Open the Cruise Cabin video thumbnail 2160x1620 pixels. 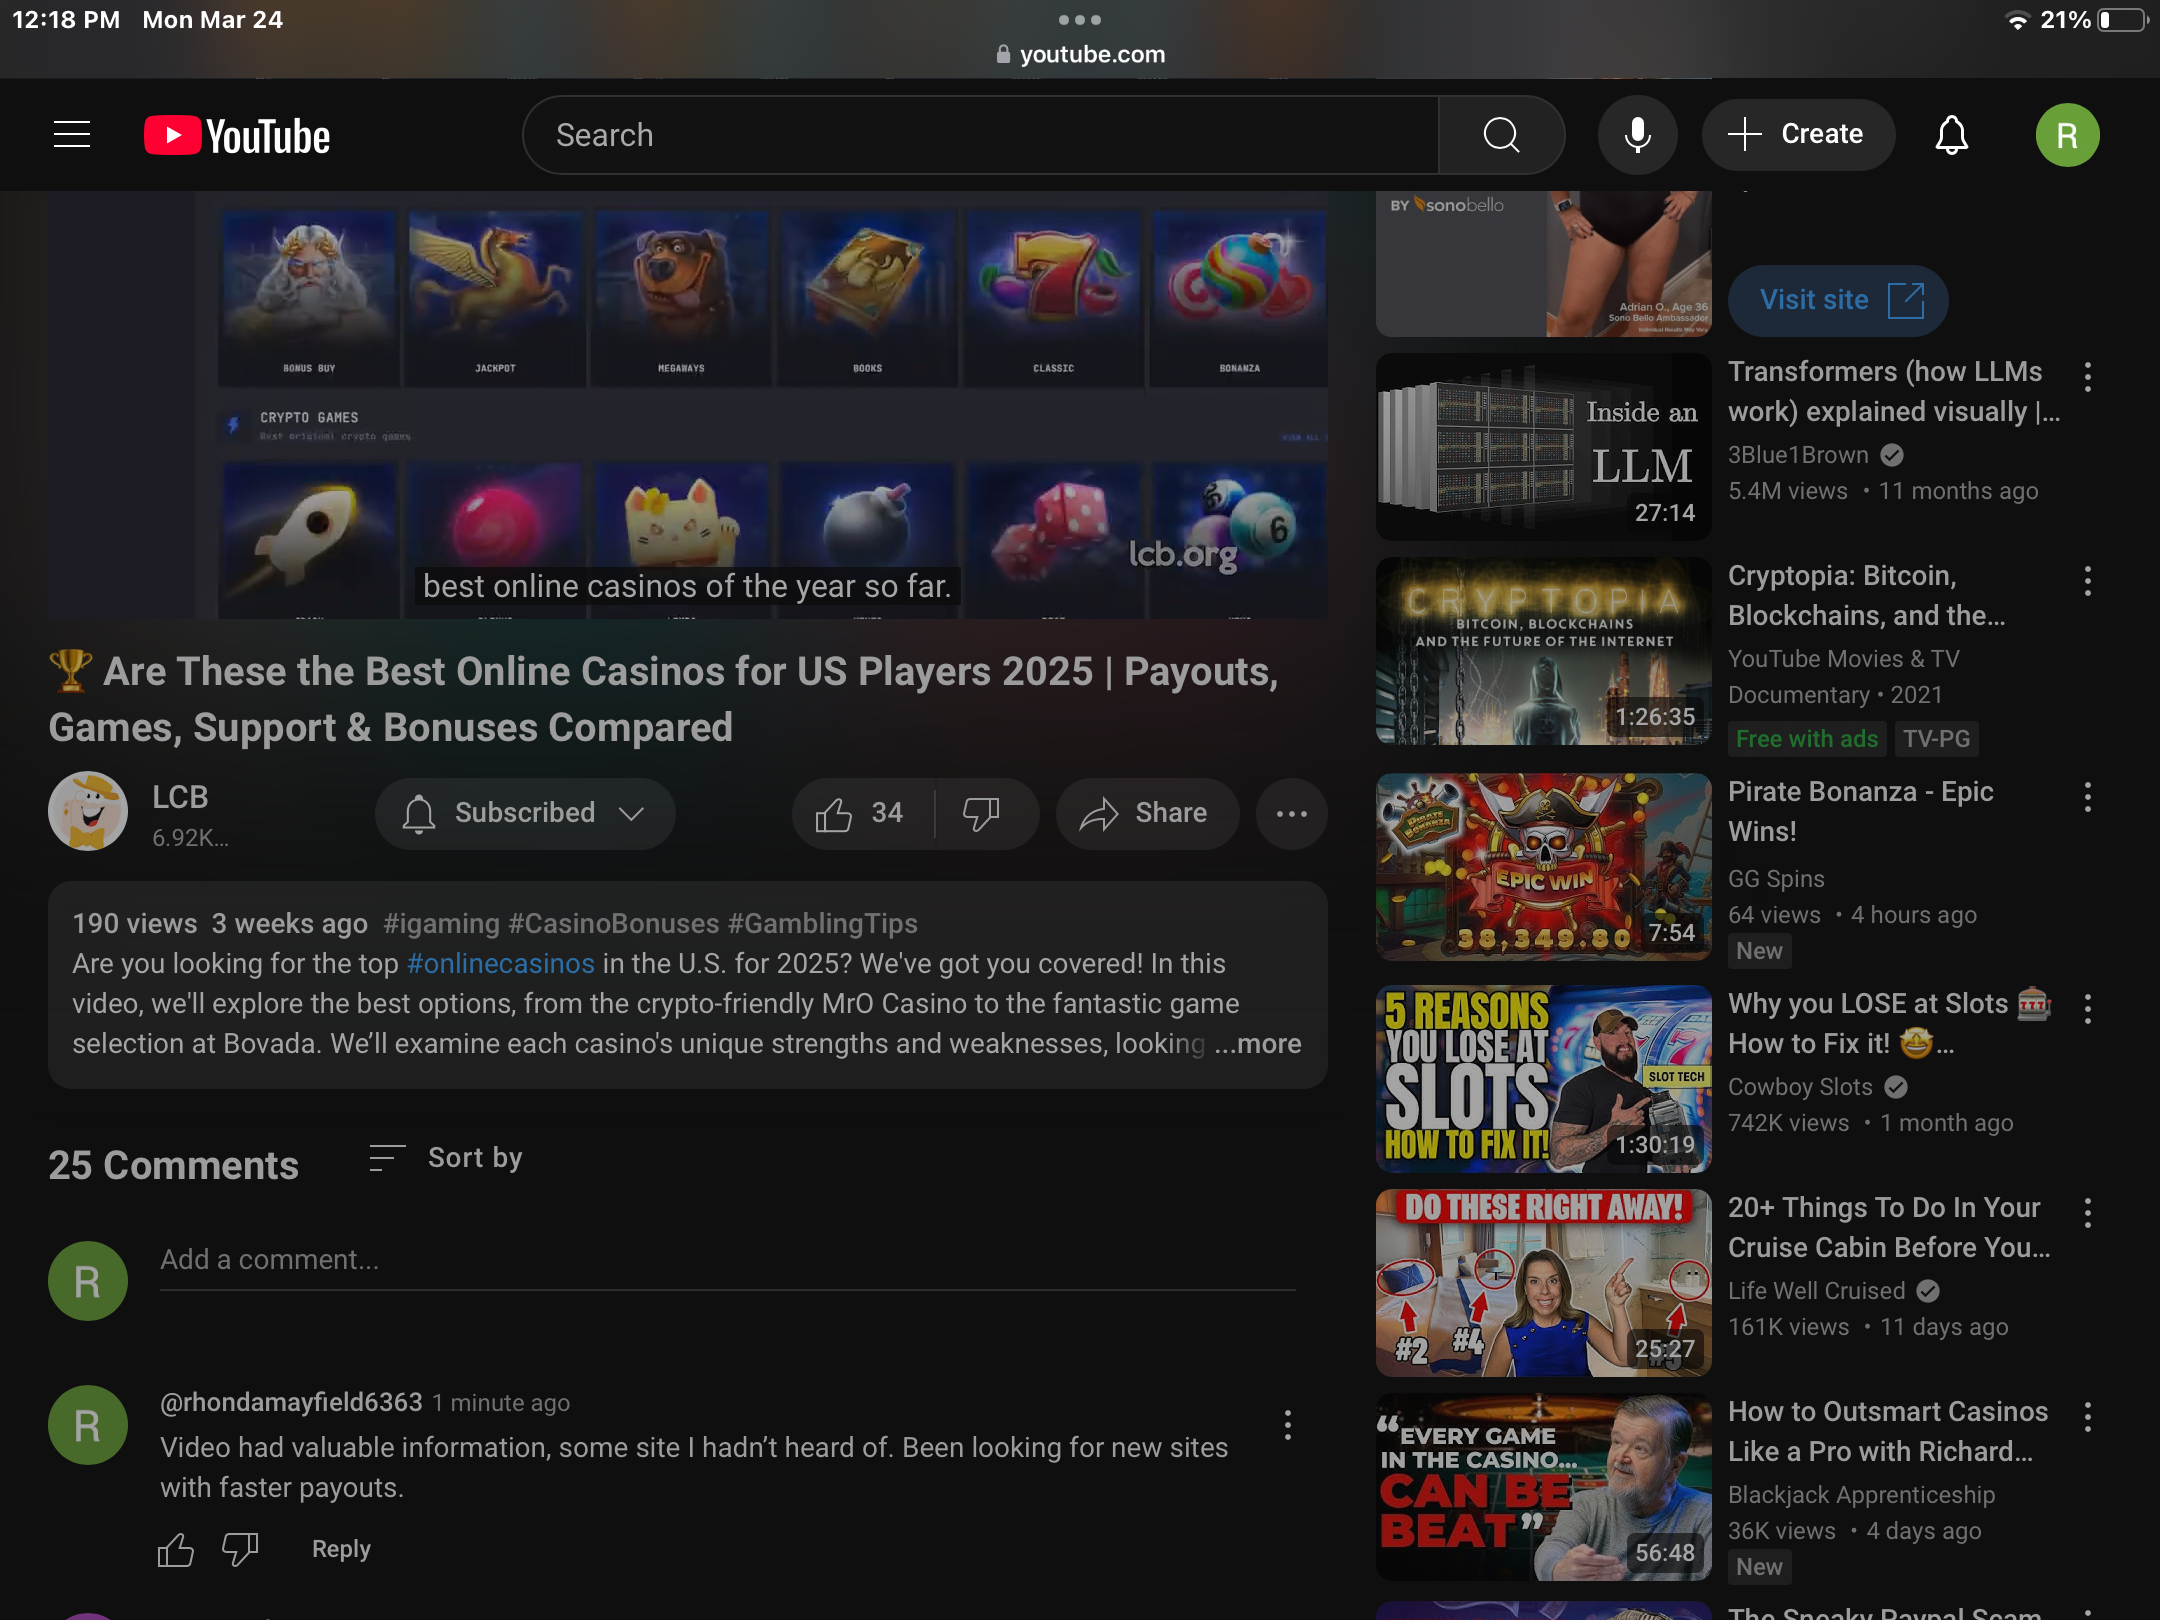pyautogui.click(x=1543, y=1283)
